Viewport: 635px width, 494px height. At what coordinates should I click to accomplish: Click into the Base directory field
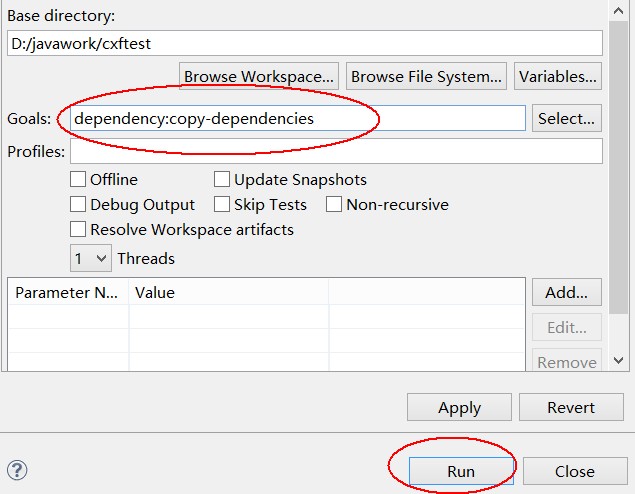304,43
